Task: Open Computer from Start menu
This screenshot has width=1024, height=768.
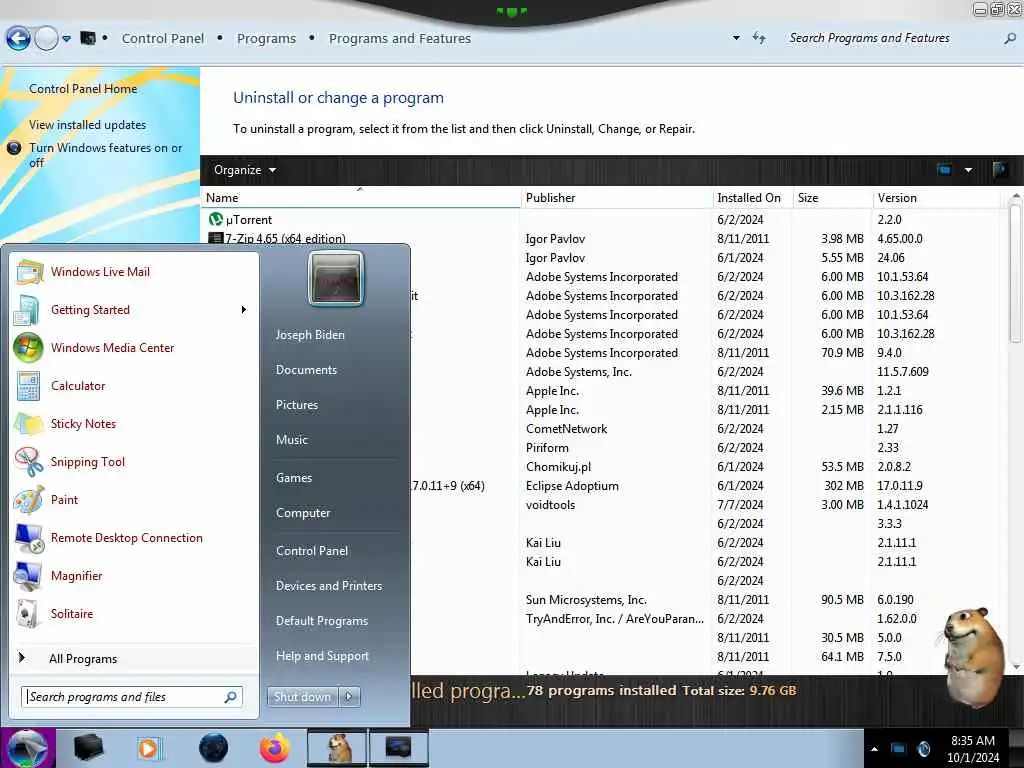Action: tap(302, 513)
